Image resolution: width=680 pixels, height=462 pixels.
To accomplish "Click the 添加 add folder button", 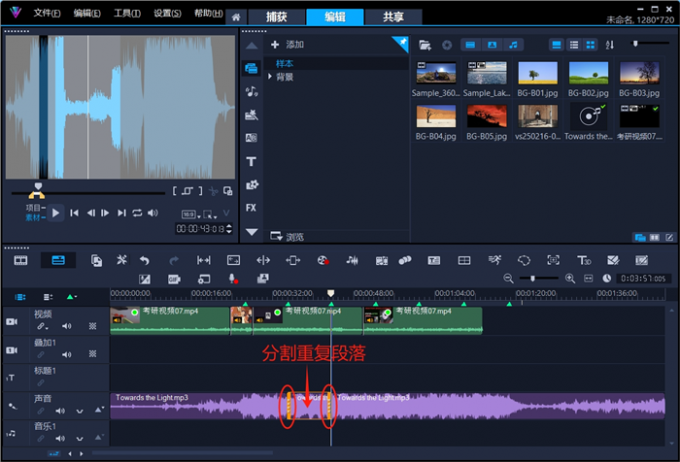I will pyautogui.click(x=287, y=44).
